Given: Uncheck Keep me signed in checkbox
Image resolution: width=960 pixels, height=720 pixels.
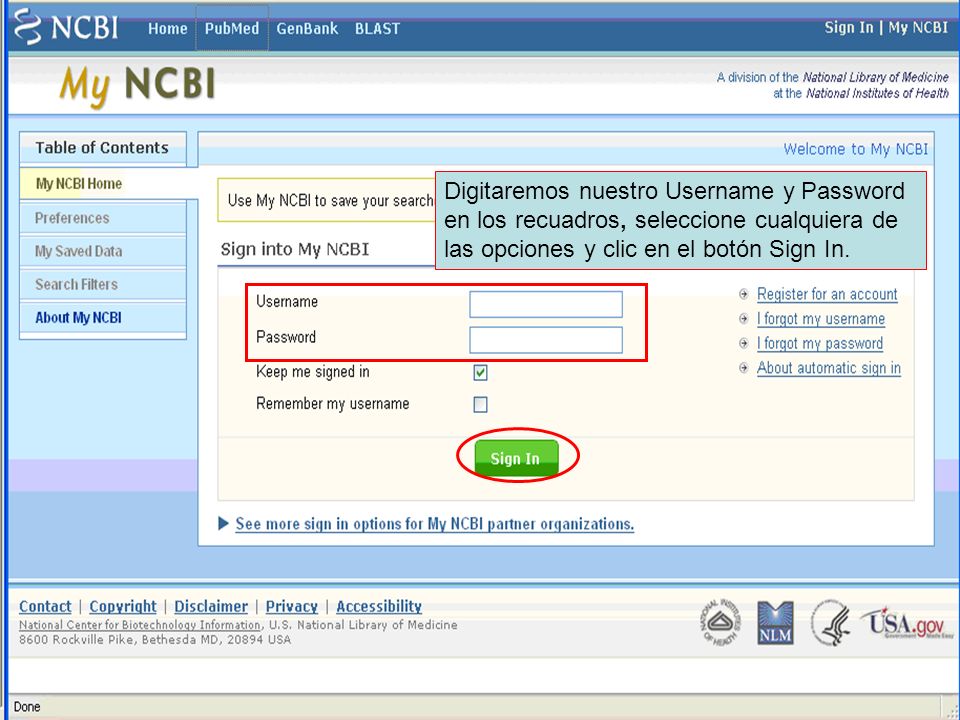Looking at the screenshot, I should pyautogui.click(x=481, y=372).
